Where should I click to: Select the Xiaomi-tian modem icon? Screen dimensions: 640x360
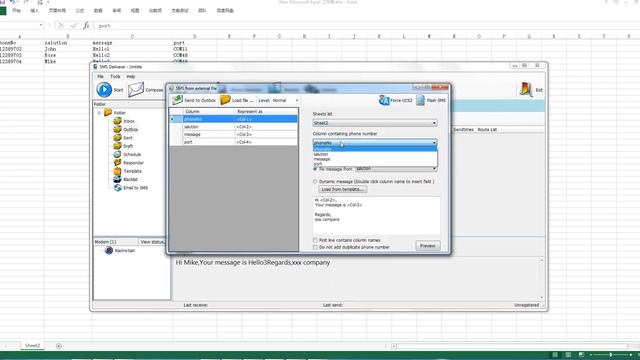click(109, 250)
